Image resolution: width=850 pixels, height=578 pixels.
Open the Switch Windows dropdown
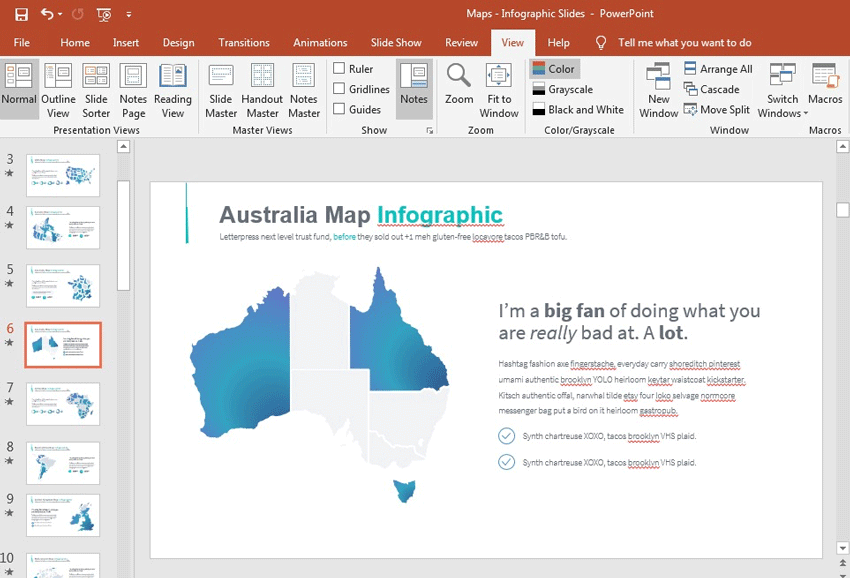[x=781, y=90]
